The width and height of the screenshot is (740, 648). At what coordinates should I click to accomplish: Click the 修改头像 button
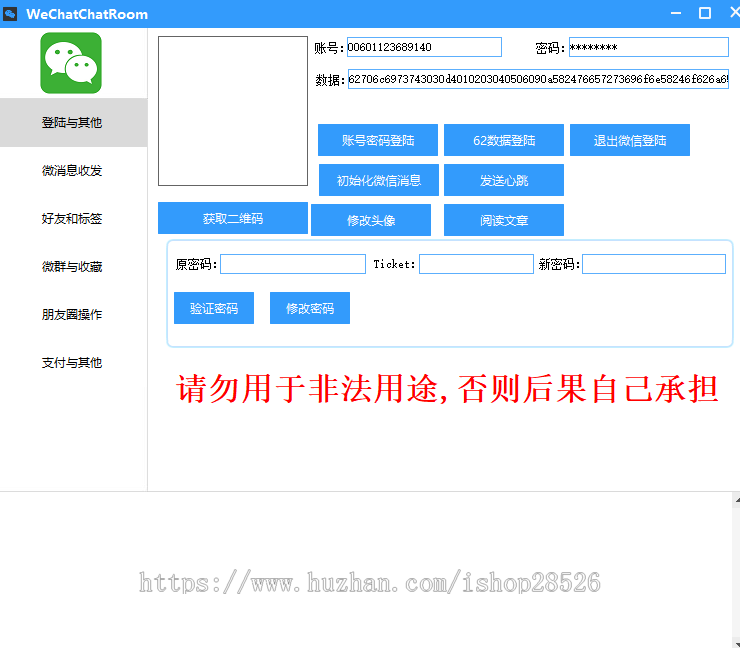tap(371, 220)
